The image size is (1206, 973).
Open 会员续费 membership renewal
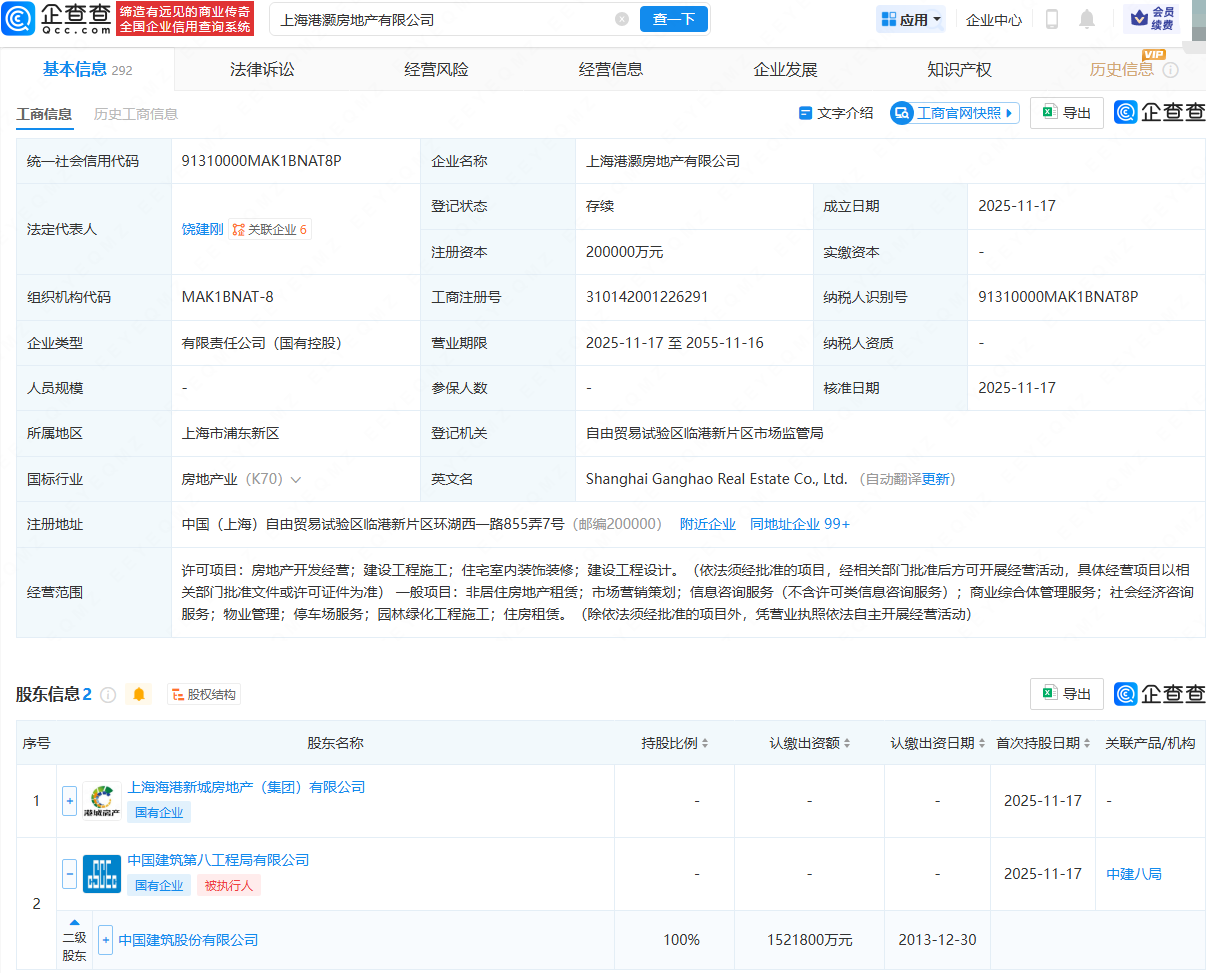[1150, 18]
